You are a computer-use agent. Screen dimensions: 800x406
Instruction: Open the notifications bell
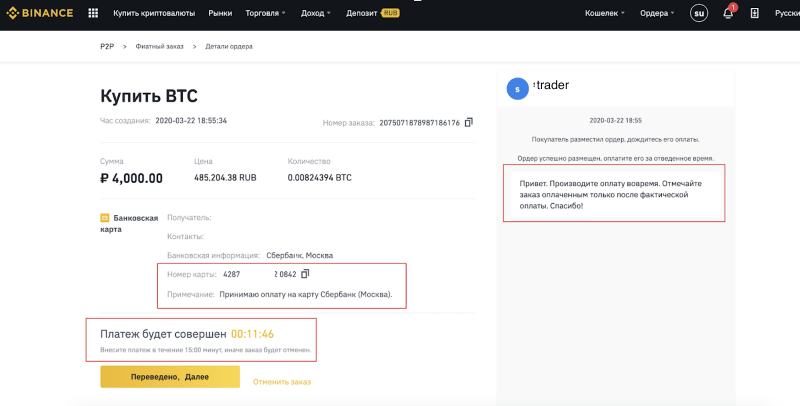tap(728, 14)
